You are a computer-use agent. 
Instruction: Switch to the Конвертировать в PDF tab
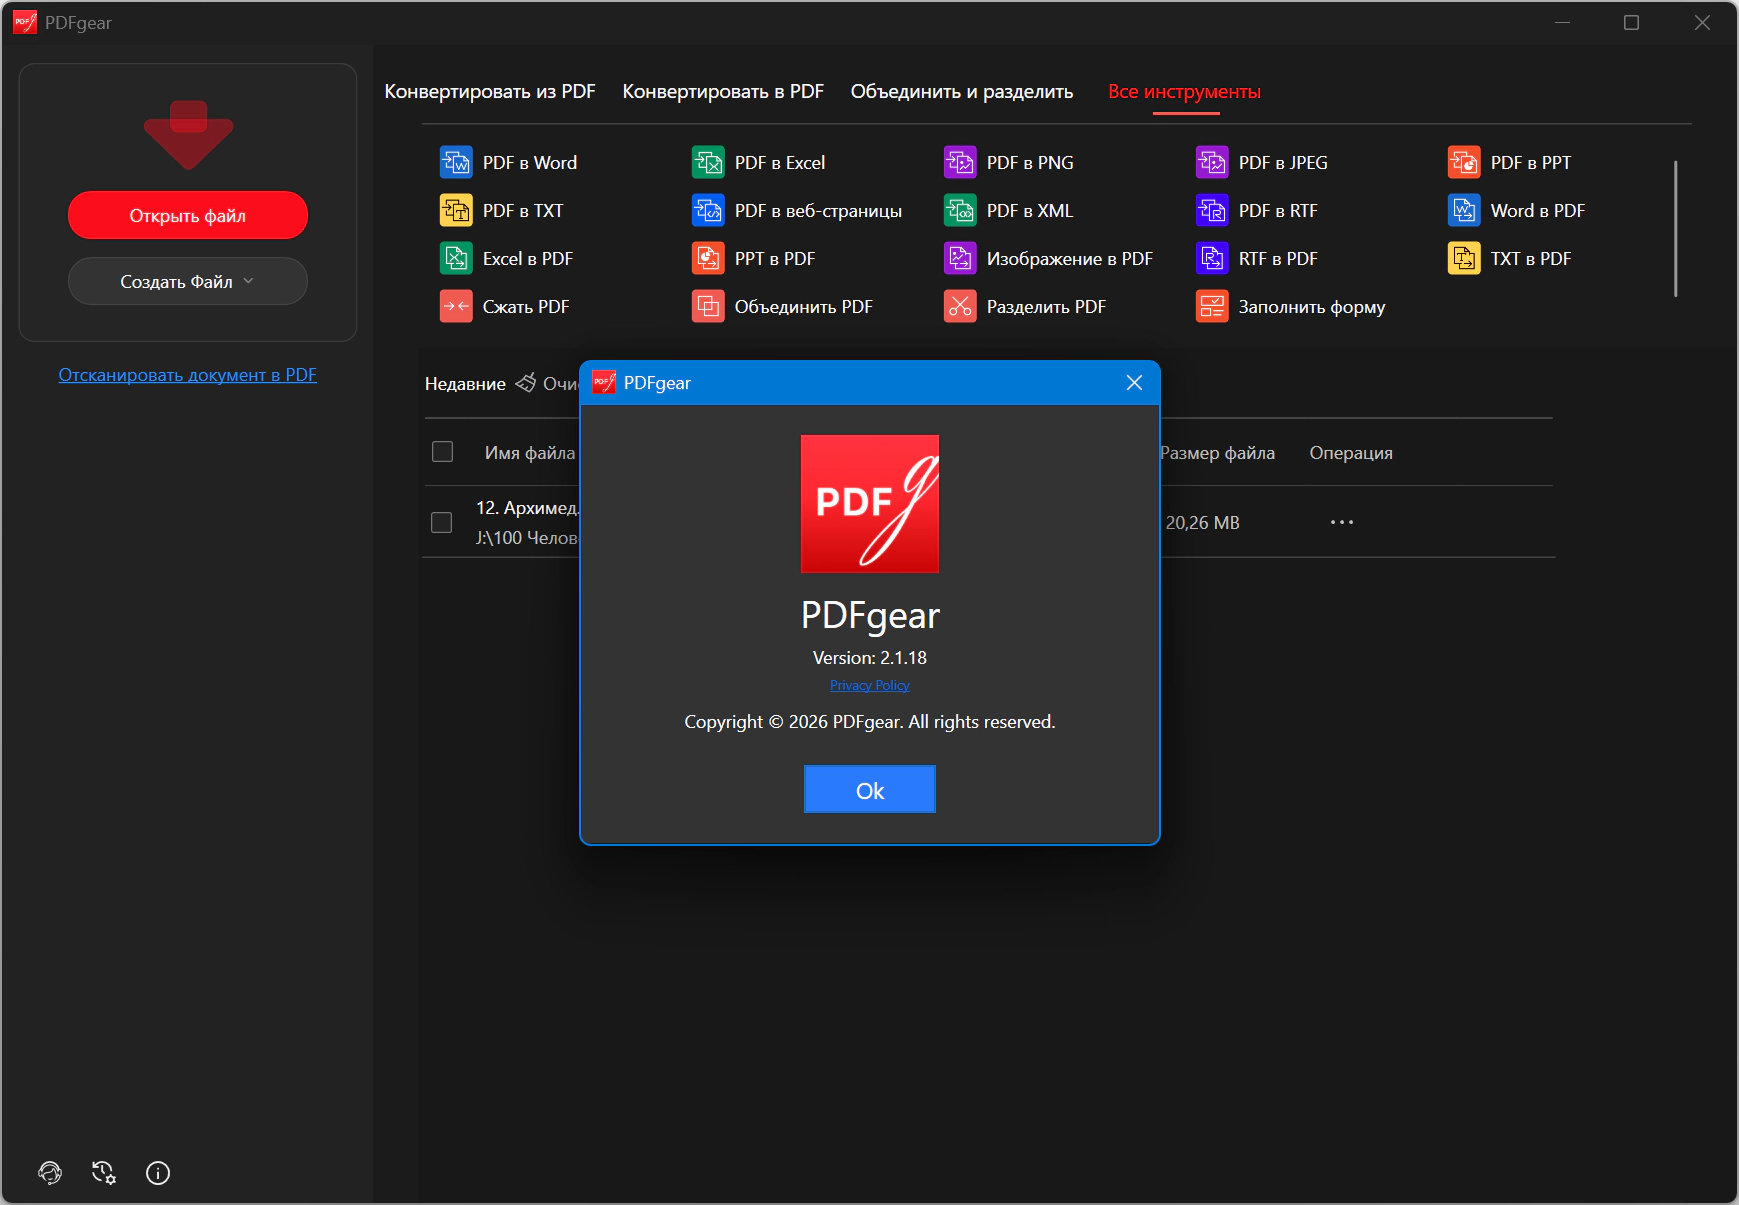pos(723,91)
